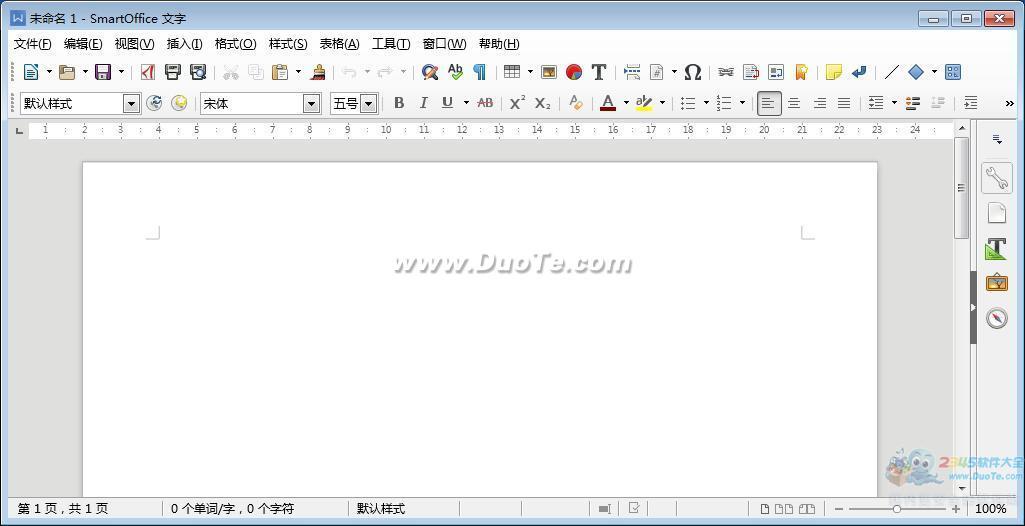This screenshot has height=526, width=1025.
Task: Add a comment sticky note icon
Action: pyautogui.click(x=834, y=72)
